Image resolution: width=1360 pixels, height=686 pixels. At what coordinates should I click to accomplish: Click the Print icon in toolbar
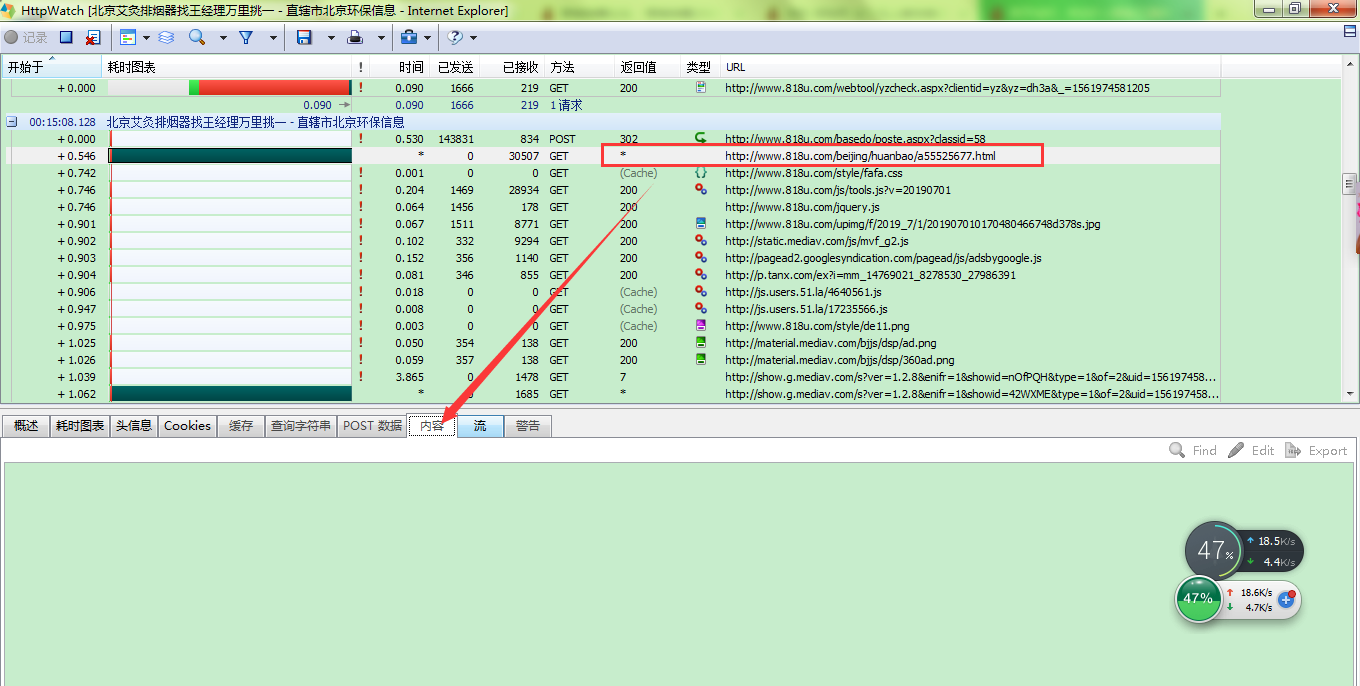click(355, 37)
